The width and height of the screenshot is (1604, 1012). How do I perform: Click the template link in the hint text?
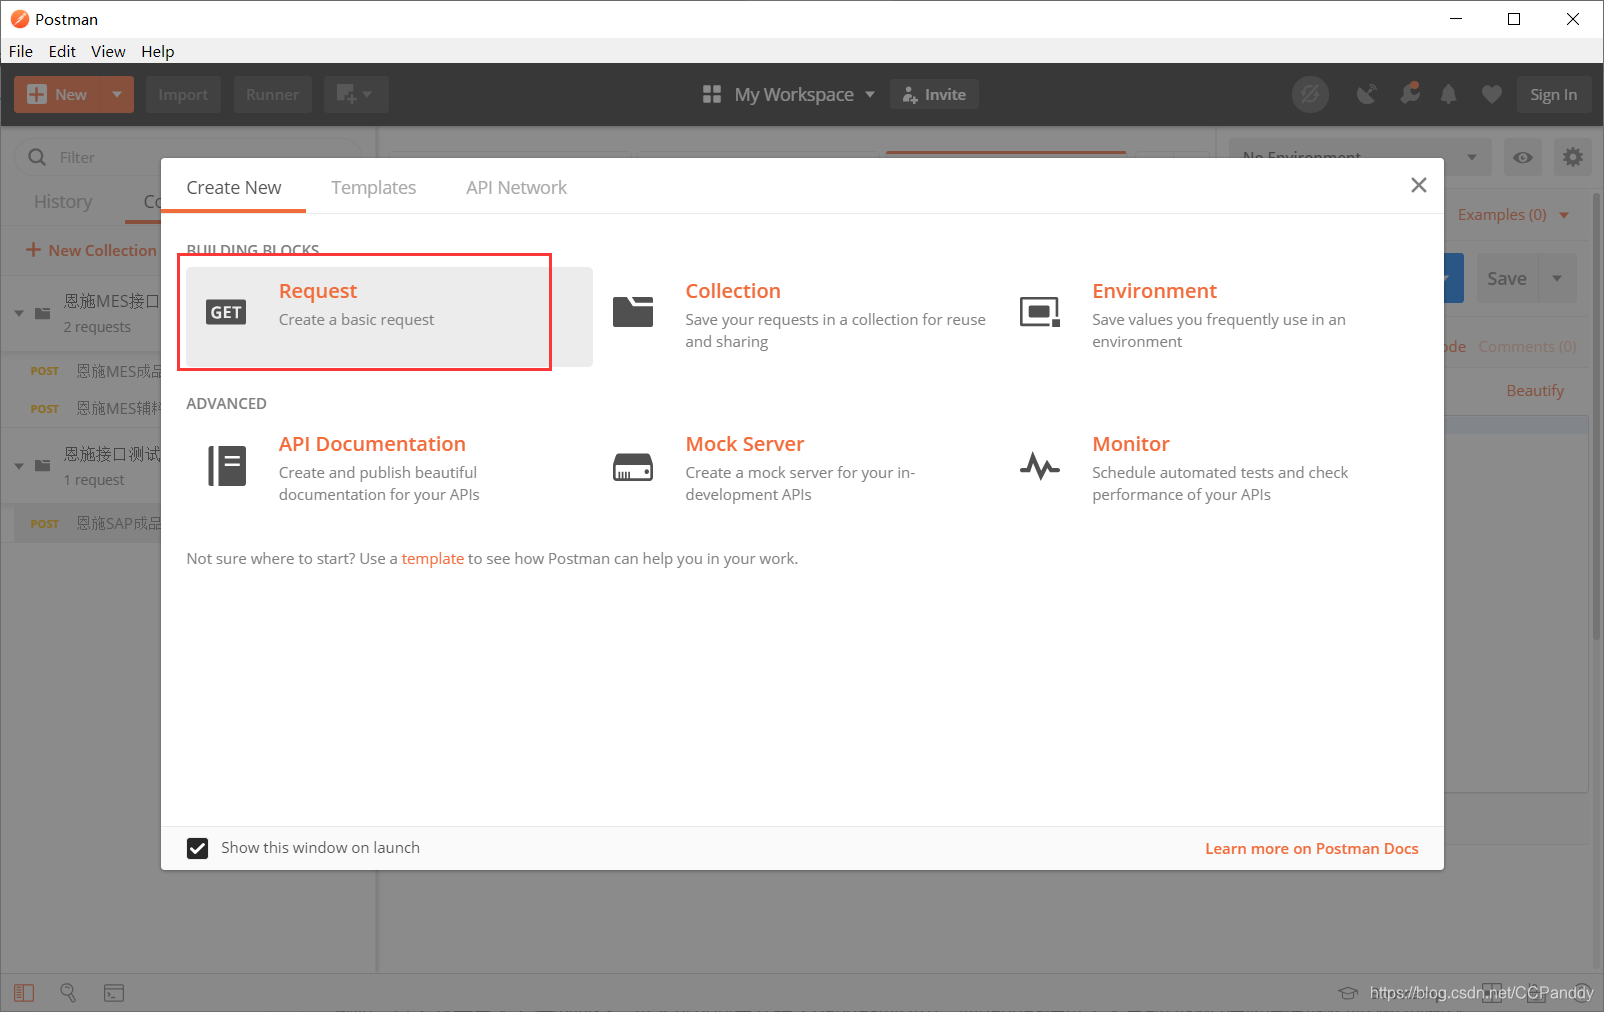click(432, 558)
